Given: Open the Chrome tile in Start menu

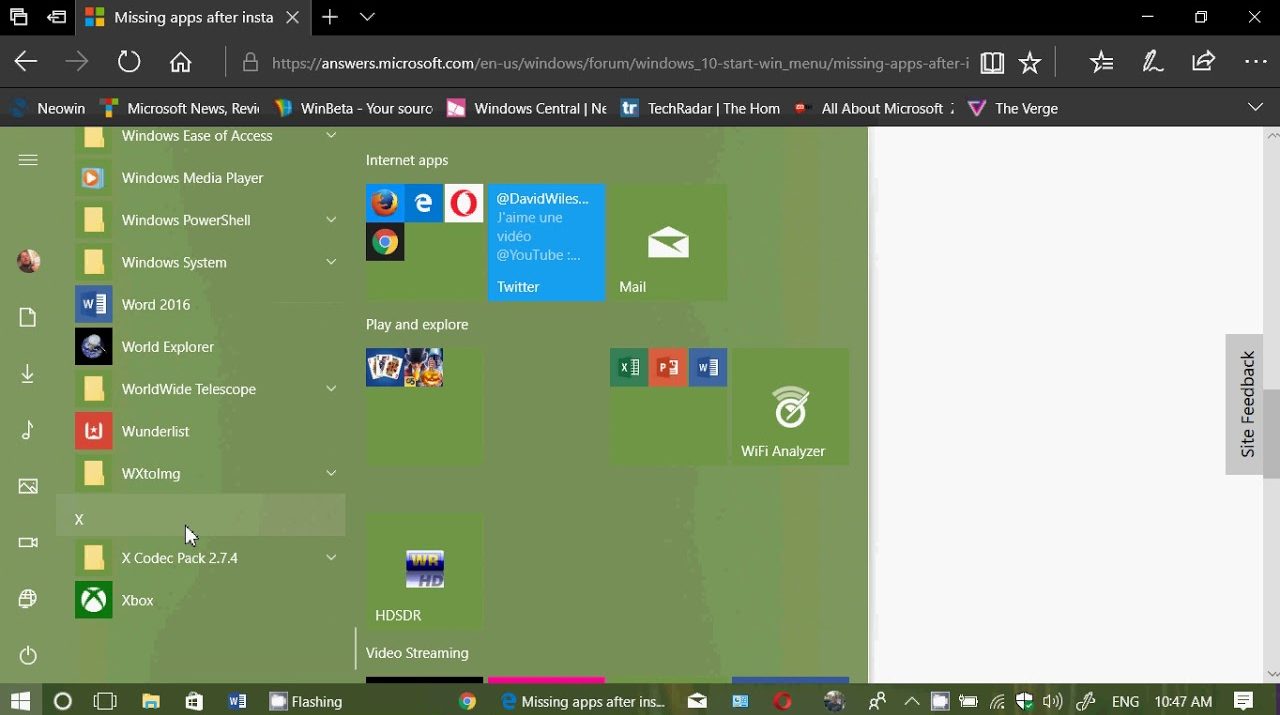Looking at the screenshot, I should 385,242.
